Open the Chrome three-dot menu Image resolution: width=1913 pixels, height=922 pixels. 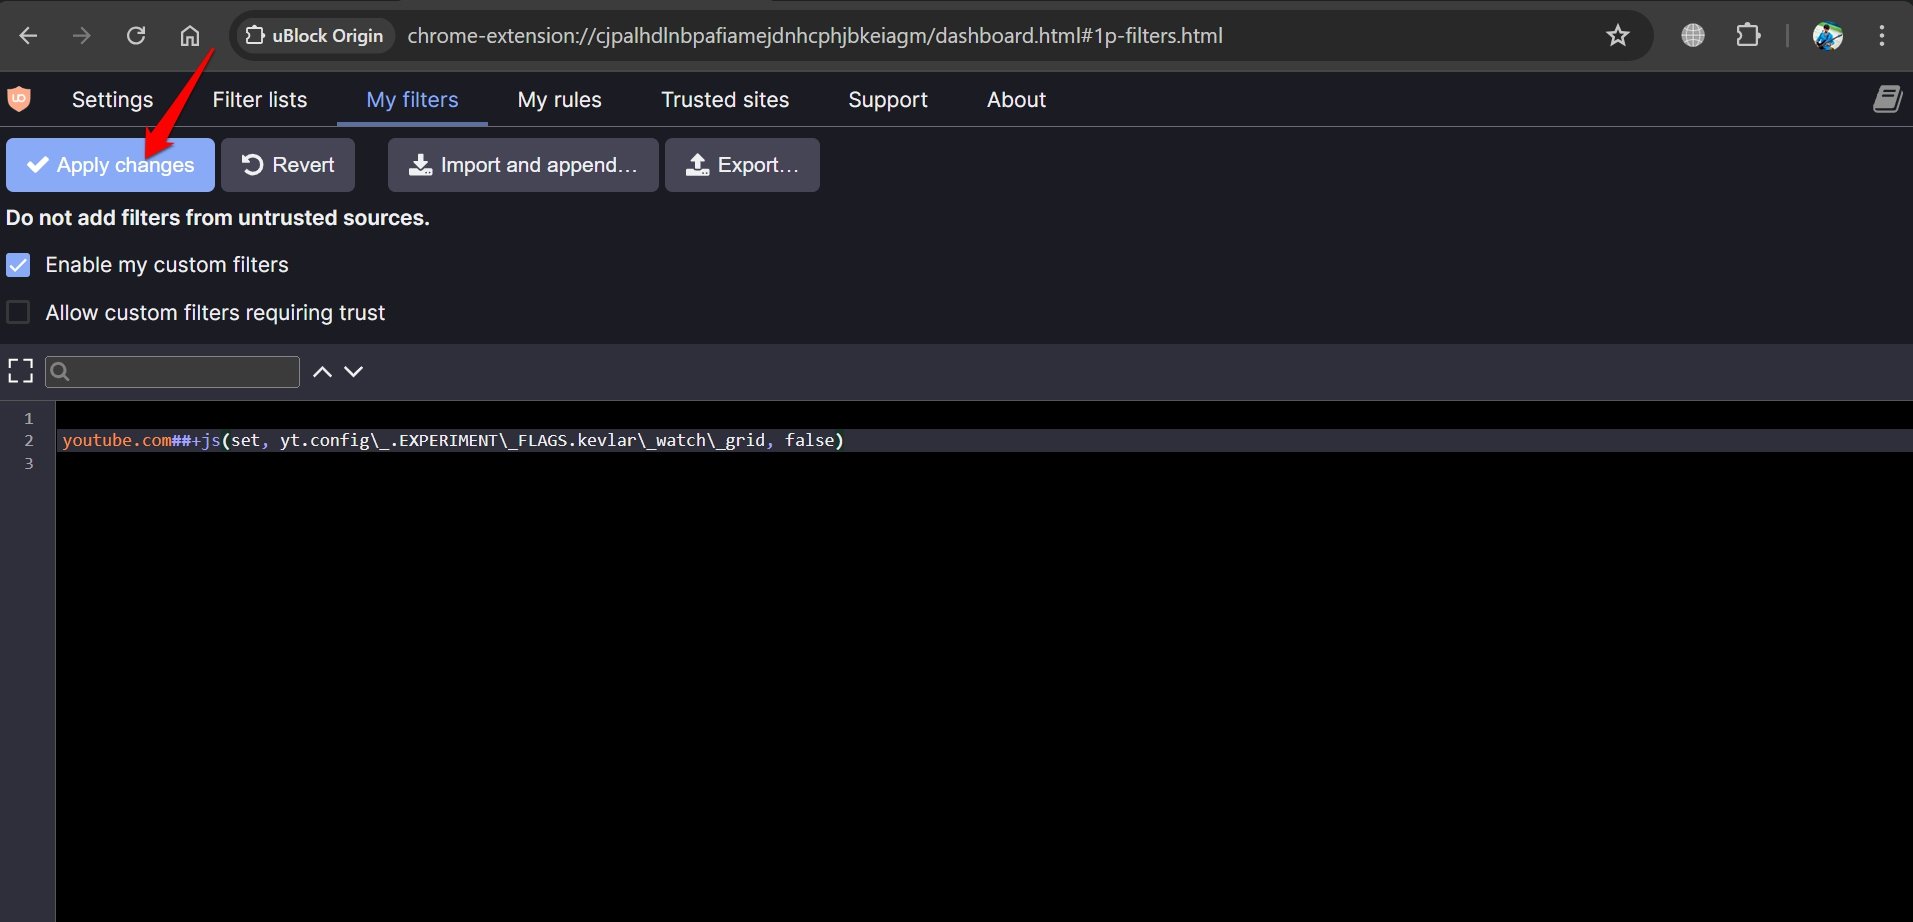point(1882,36)
